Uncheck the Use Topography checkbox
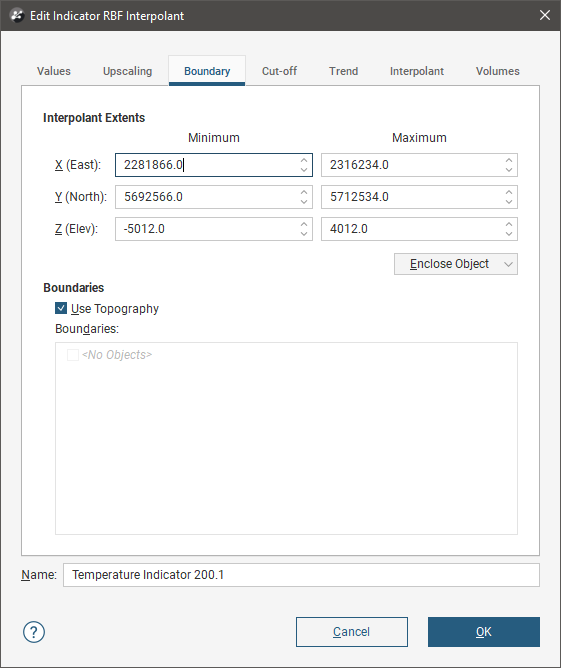 coord(61,308)
